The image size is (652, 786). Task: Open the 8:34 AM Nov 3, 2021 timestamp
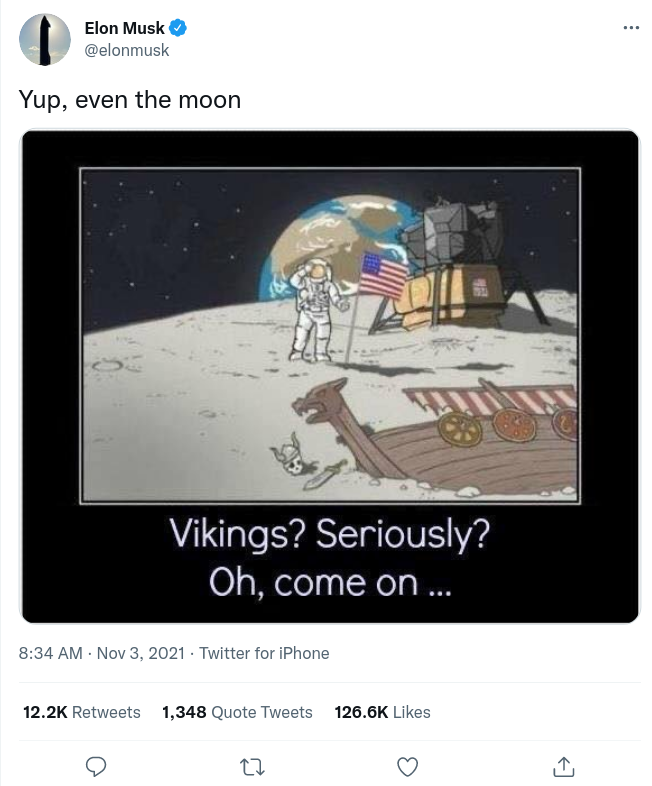point(102,653)
